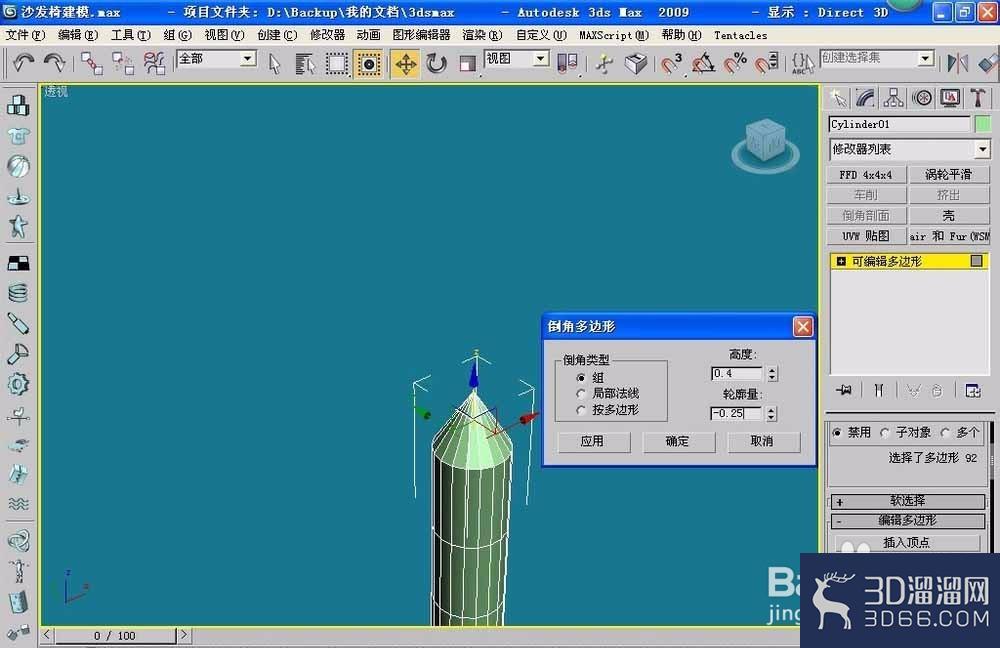Click Configure Modifier Sets icon

(973, 390)
